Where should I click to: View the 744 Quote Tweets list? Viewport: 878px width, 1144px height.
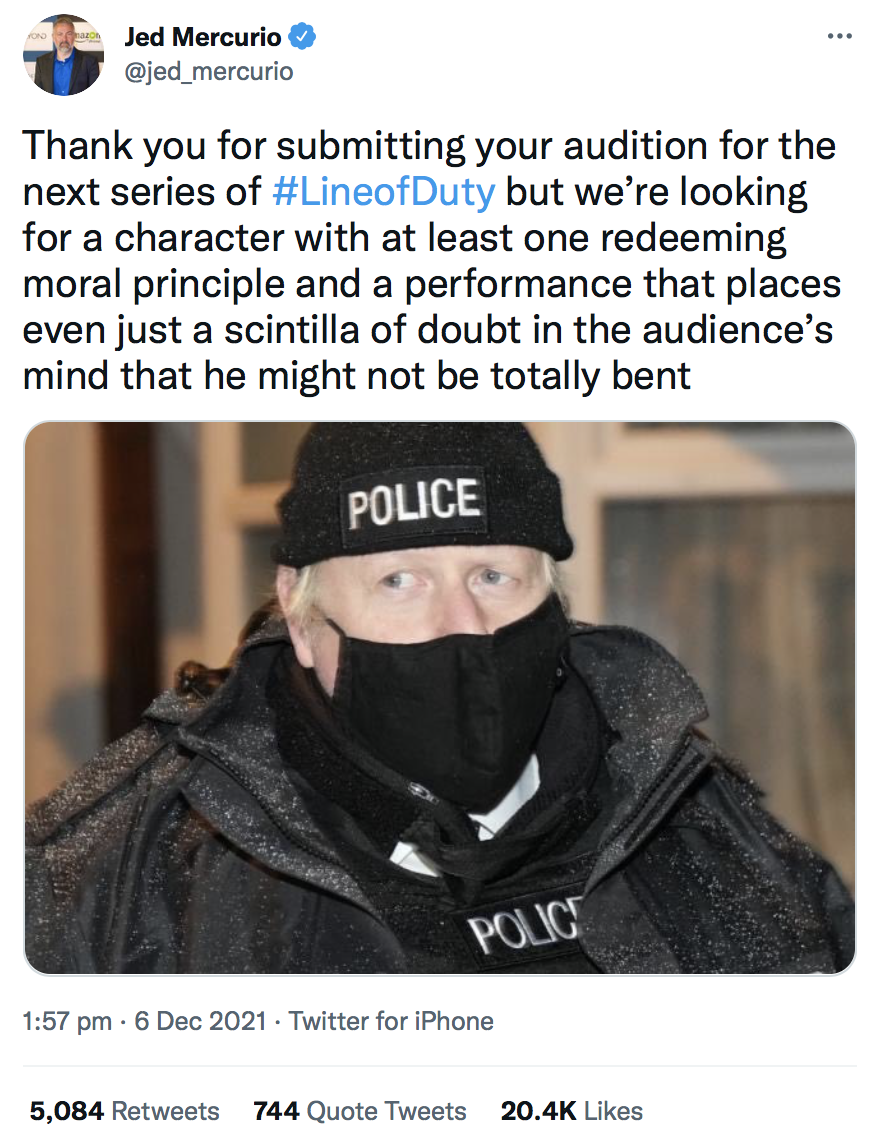tap(360, 1111)
